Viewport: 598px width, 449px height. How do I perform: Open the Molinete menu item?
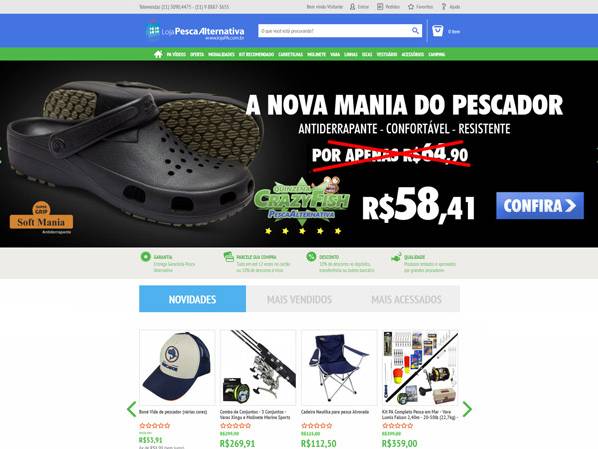pyautogui.click(x=317, y=55)
